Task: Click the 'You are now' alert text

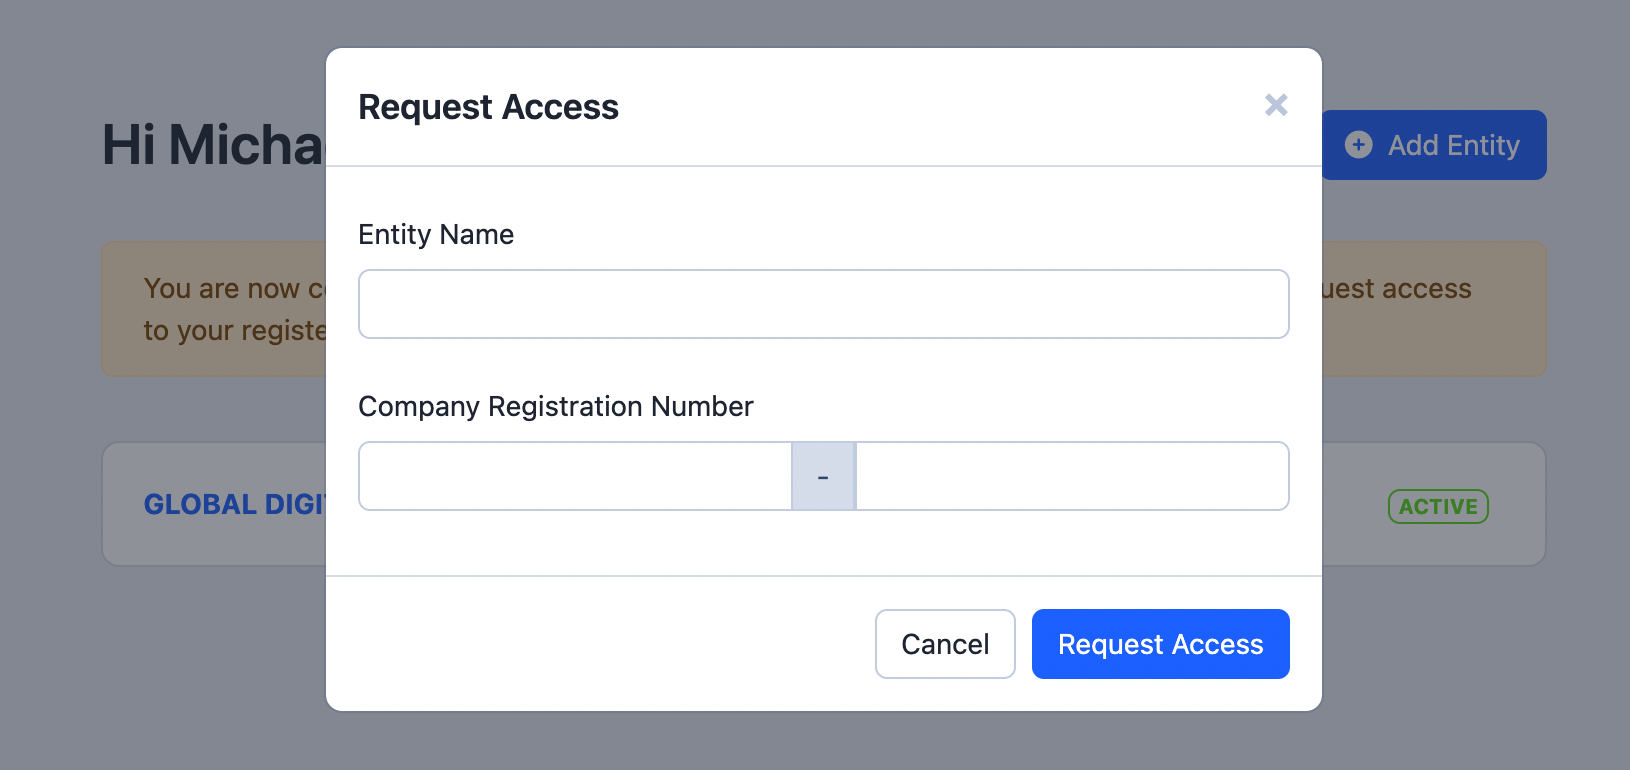Action: [x=235, y=288]
